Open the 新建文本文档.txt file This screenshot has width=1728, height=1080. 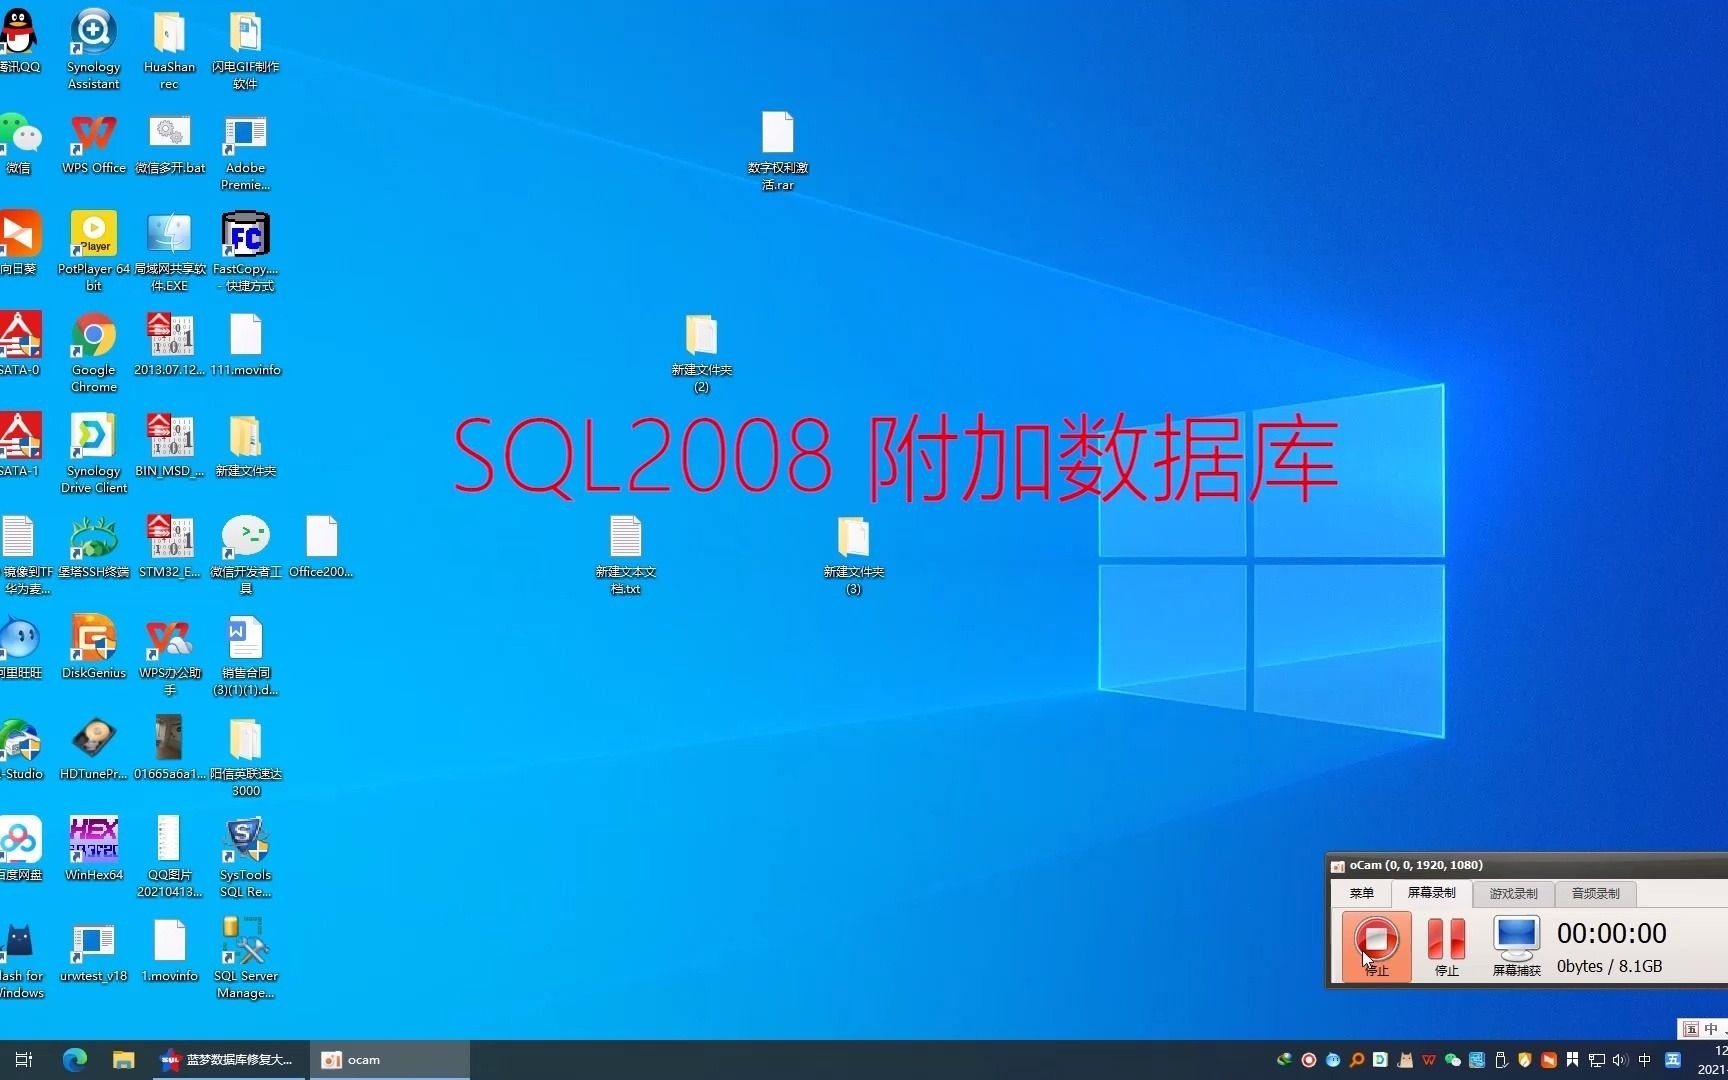click(x=625, y=553)
